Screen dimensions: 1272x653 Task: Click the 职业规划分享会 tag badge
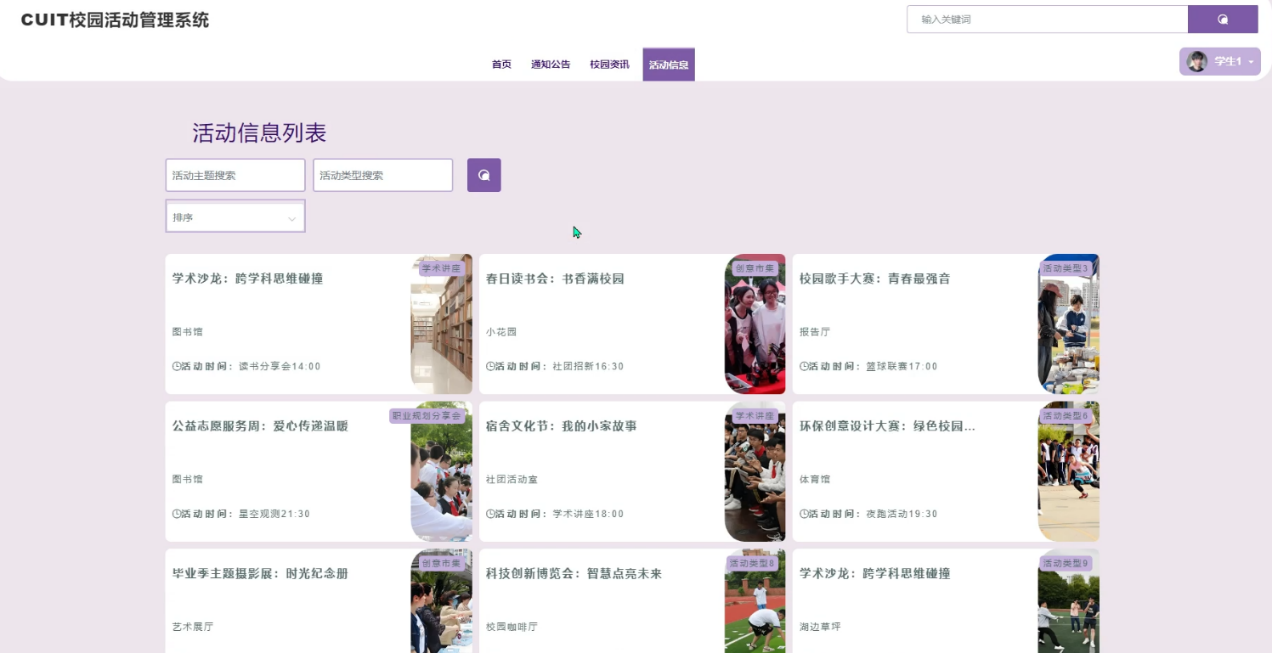point(427,416)
